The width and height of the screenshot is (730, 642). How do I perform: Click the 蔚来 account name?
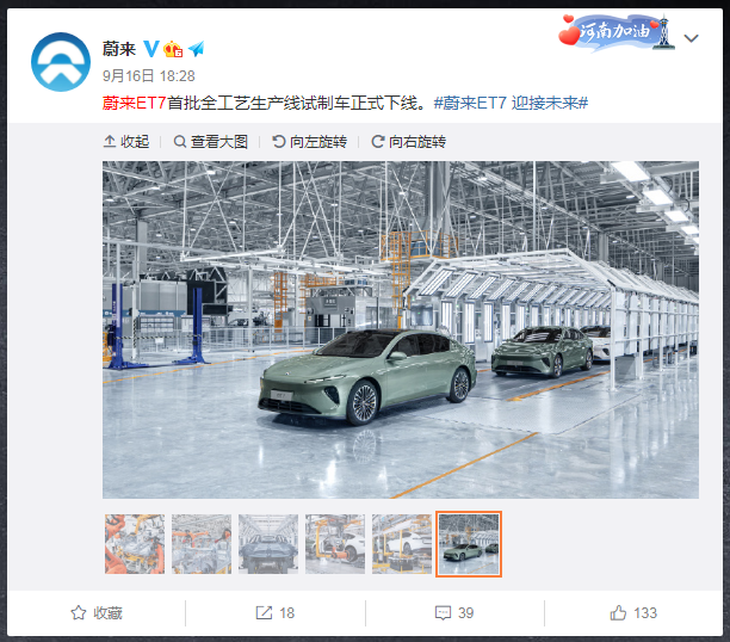point(119,49)
